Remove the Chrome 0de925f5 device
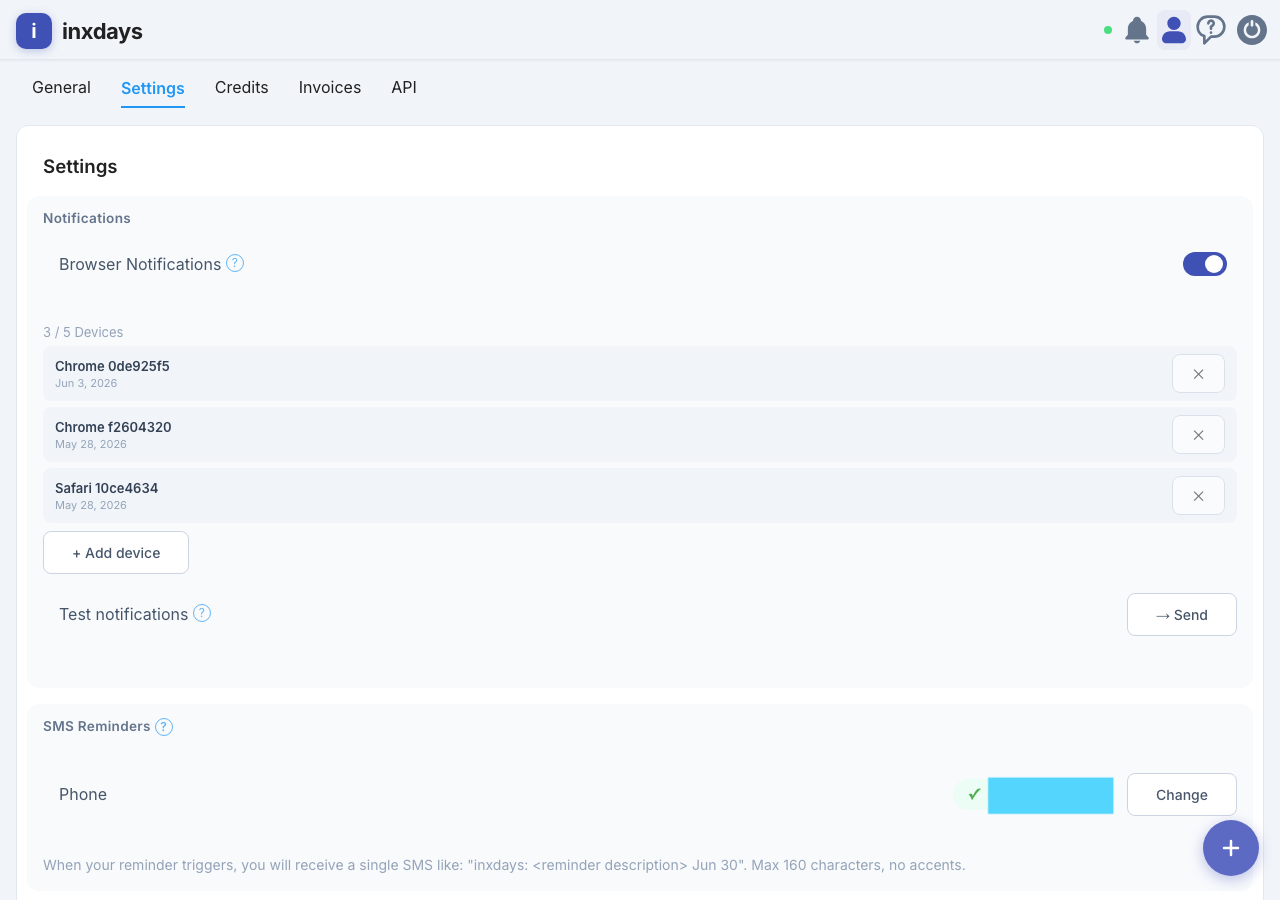This screenshot has height=900, width=1280. point(1198,374)
